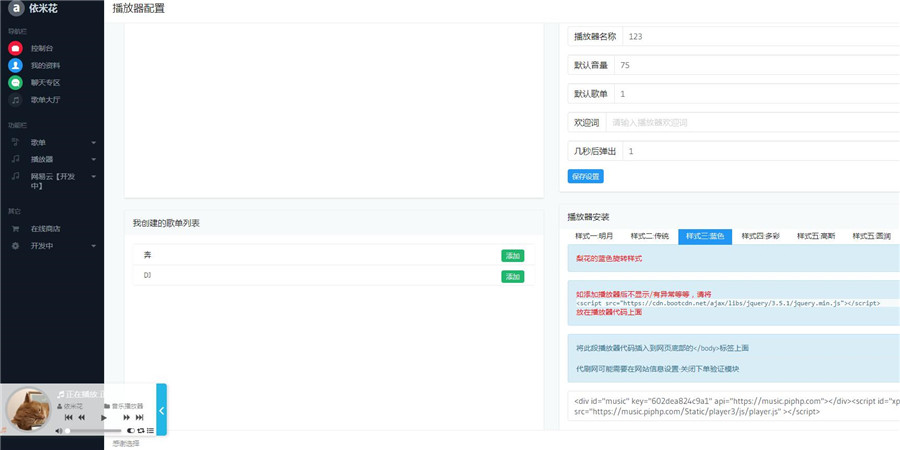Screen dimensions: 900x450
Task: Expand the 播放器 sidebar dropdown arrow
Action: 94,160
